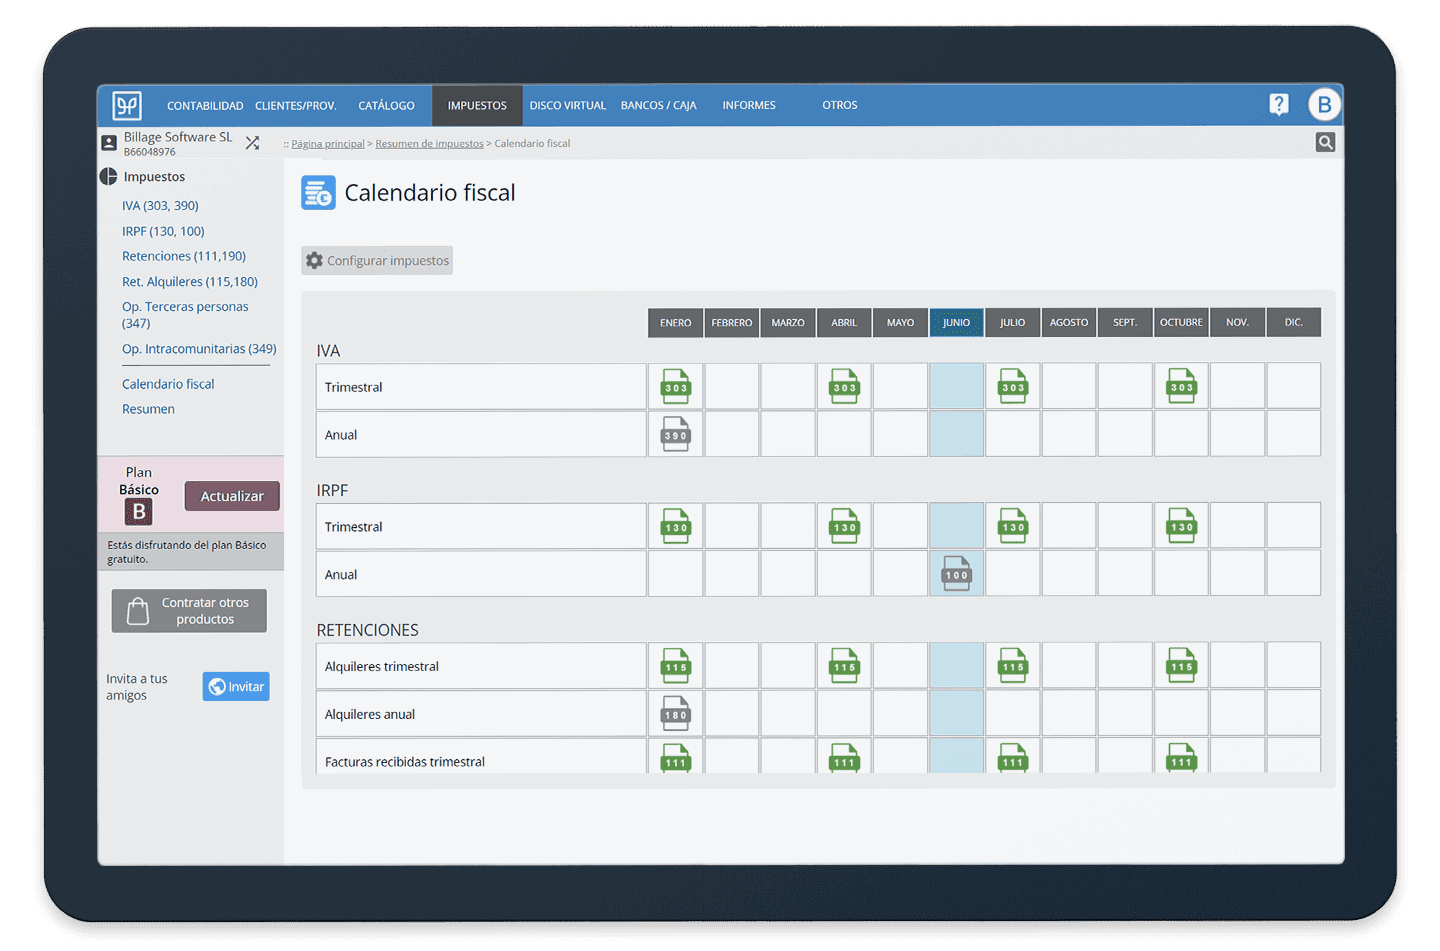Click the switch company shuffle icon
The width and height of the screenshot is (1440, 951).
pyautogui.click(x=252, y=143)
